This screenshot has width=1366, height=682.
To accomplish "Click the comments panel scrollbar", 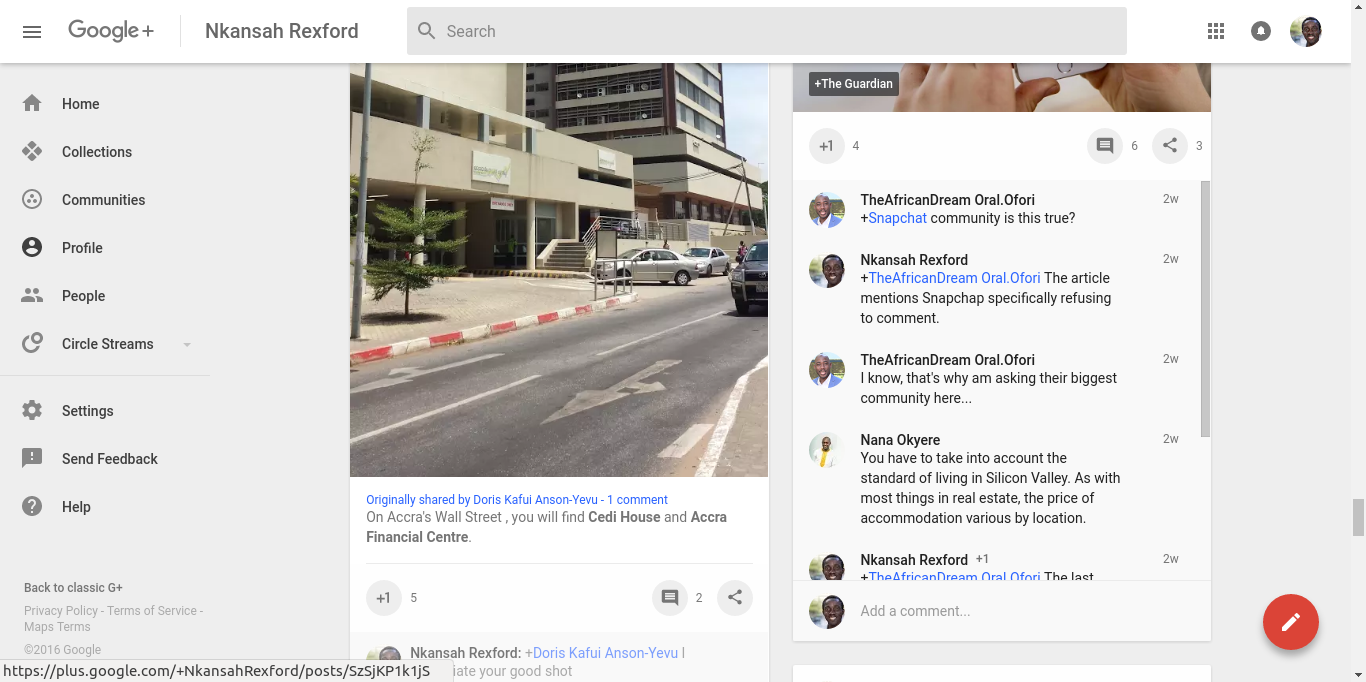I will point(1205,310).
